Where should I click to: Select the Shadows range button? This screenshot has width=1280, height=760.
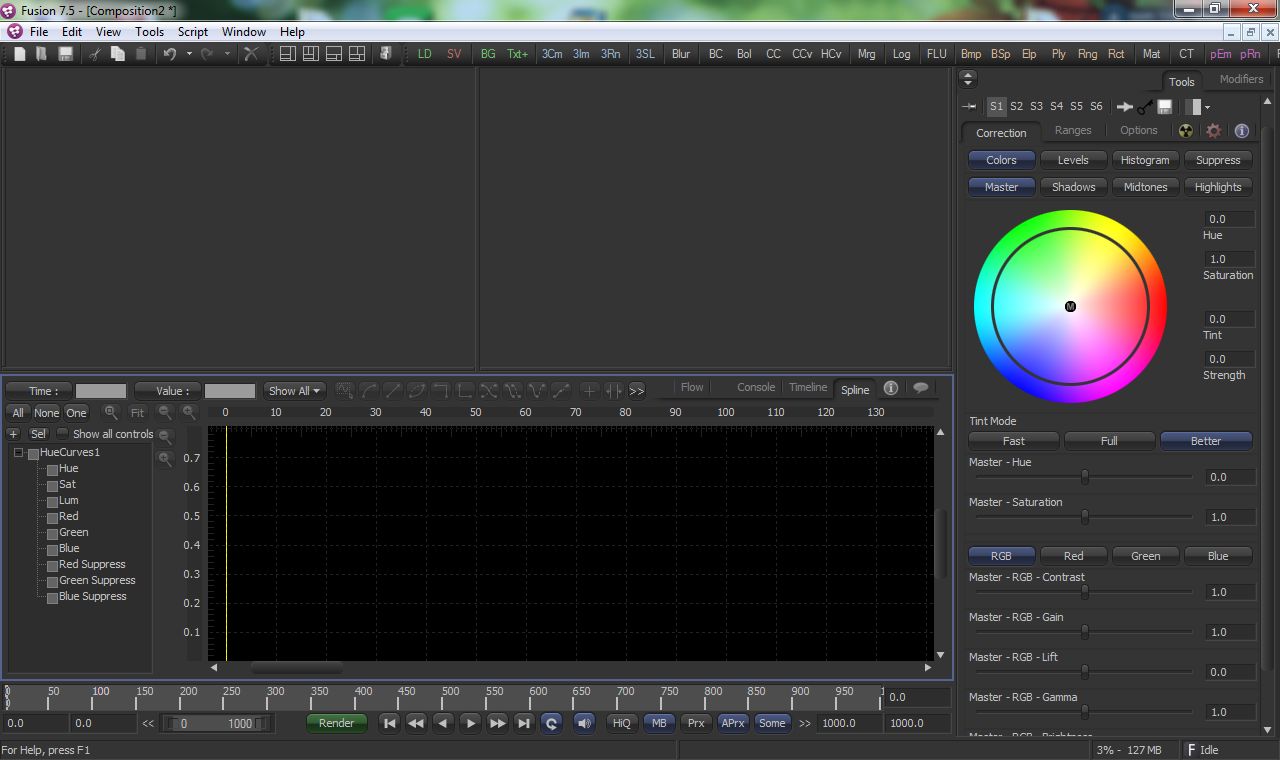(x=1073, y=187)
